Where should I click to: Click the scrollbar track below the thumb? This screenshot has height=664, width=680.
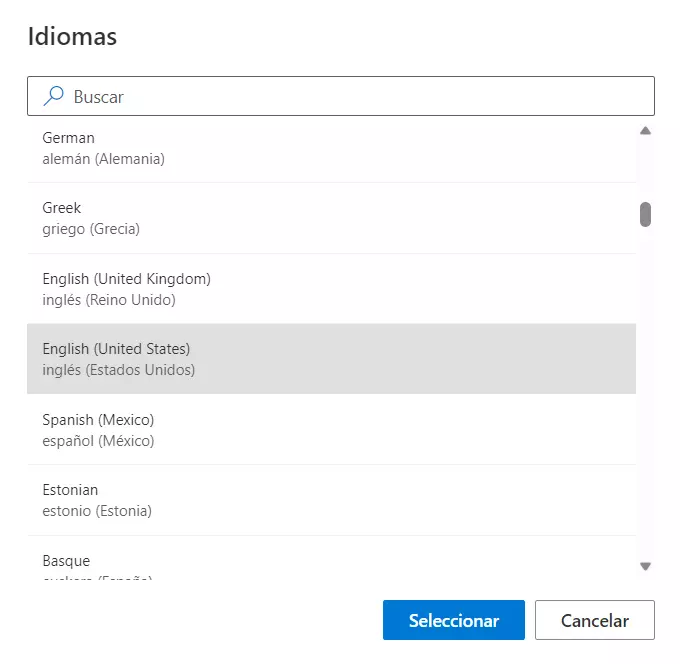coord(646,400)
